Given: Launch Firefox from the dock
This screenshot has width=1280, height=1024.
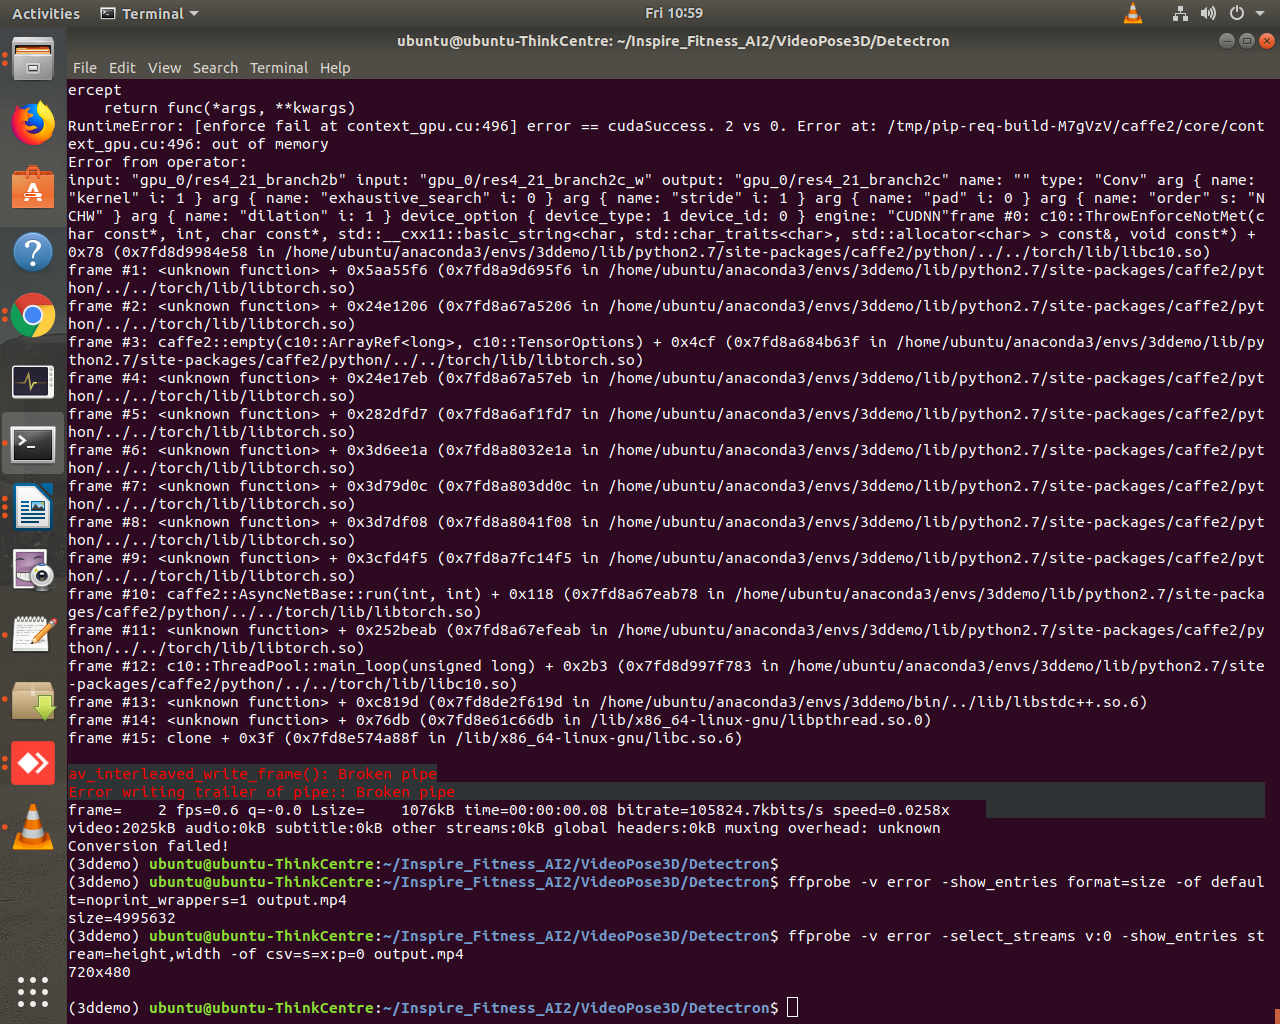Looking at the screenshot, I should (33, 123).
